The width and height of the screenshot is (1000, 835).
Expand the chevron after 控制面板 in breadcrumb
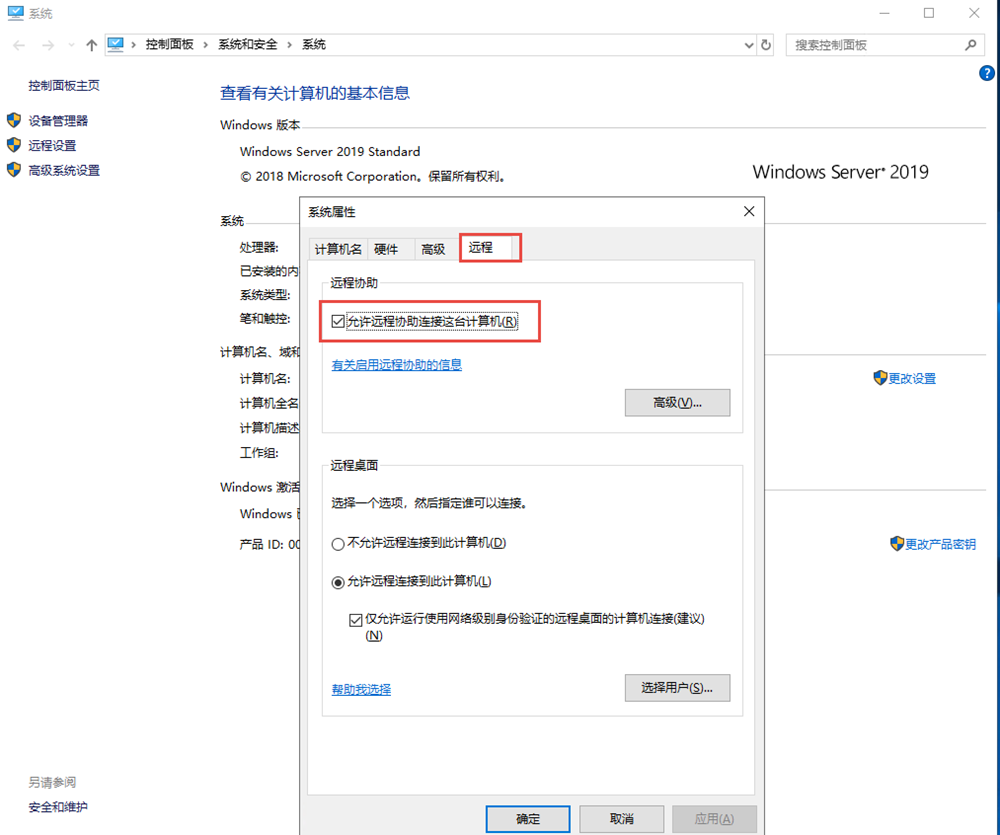204,45
